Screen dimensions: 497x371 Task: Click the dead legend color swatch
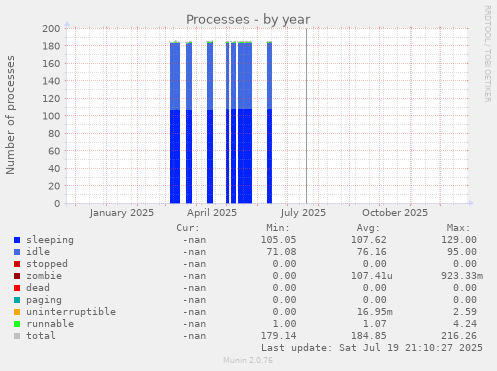tap(17, 288)
